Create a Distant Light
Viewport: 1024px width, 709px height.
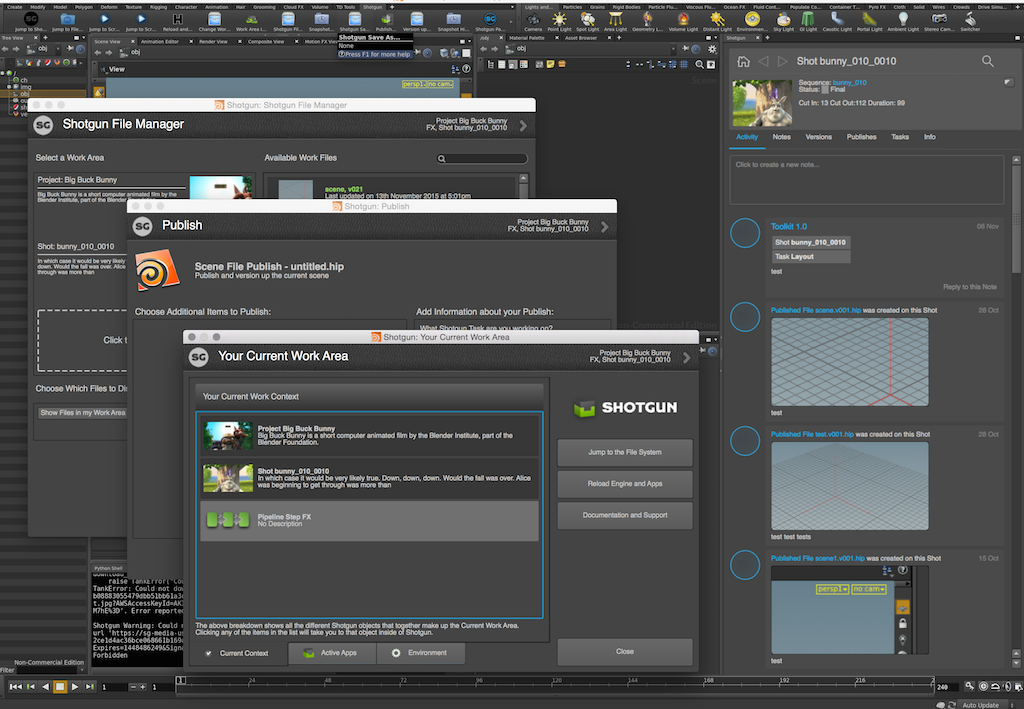[717, 22]
